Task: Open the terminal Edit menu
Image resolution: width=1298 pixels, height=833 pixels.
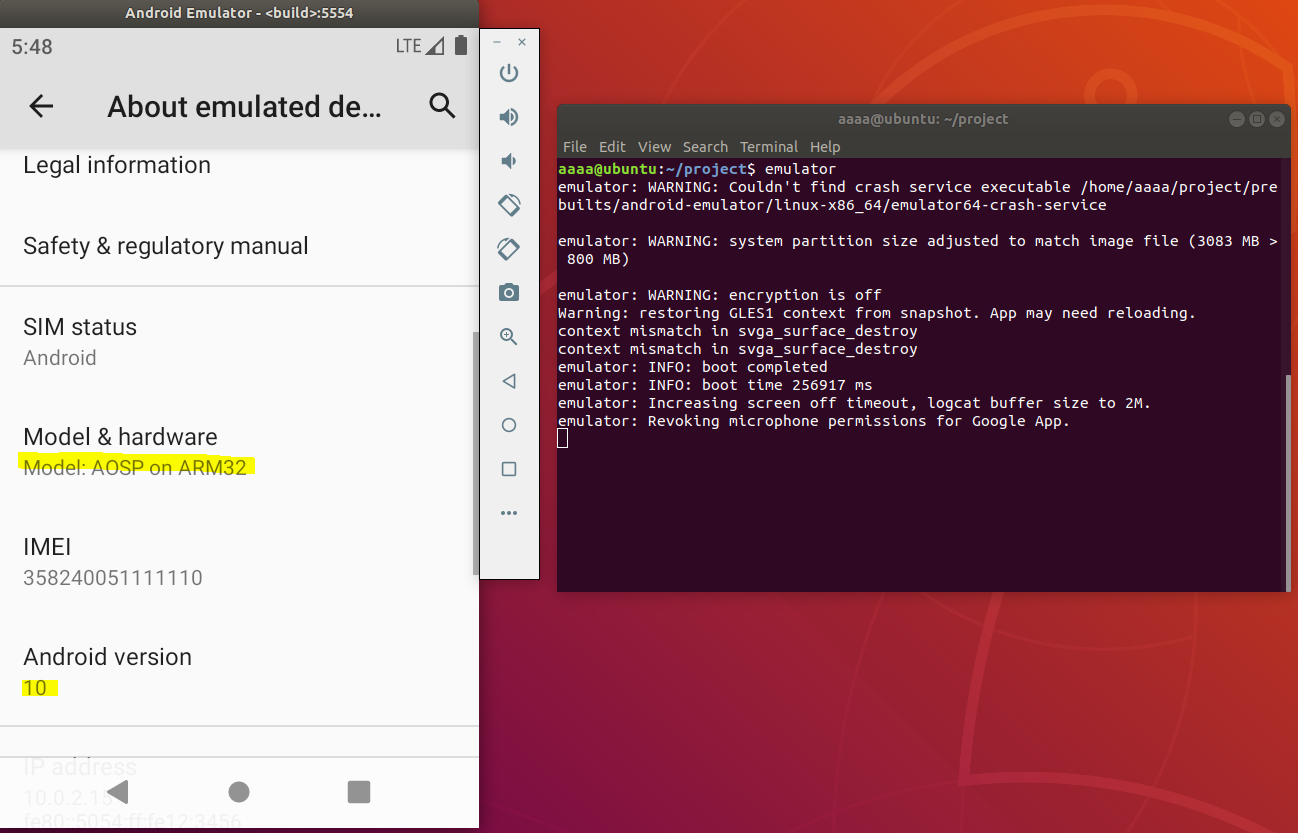Action: (613, 147)
